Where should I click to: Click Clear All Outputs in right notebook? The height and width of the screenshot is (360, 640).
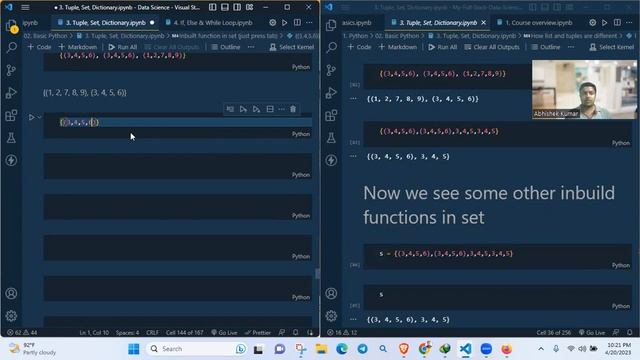click(492, 47)
